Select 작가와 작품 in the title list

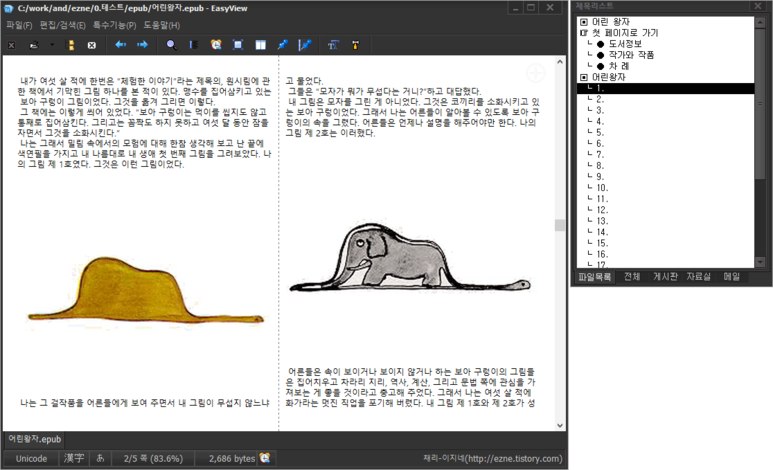(631, 55)
